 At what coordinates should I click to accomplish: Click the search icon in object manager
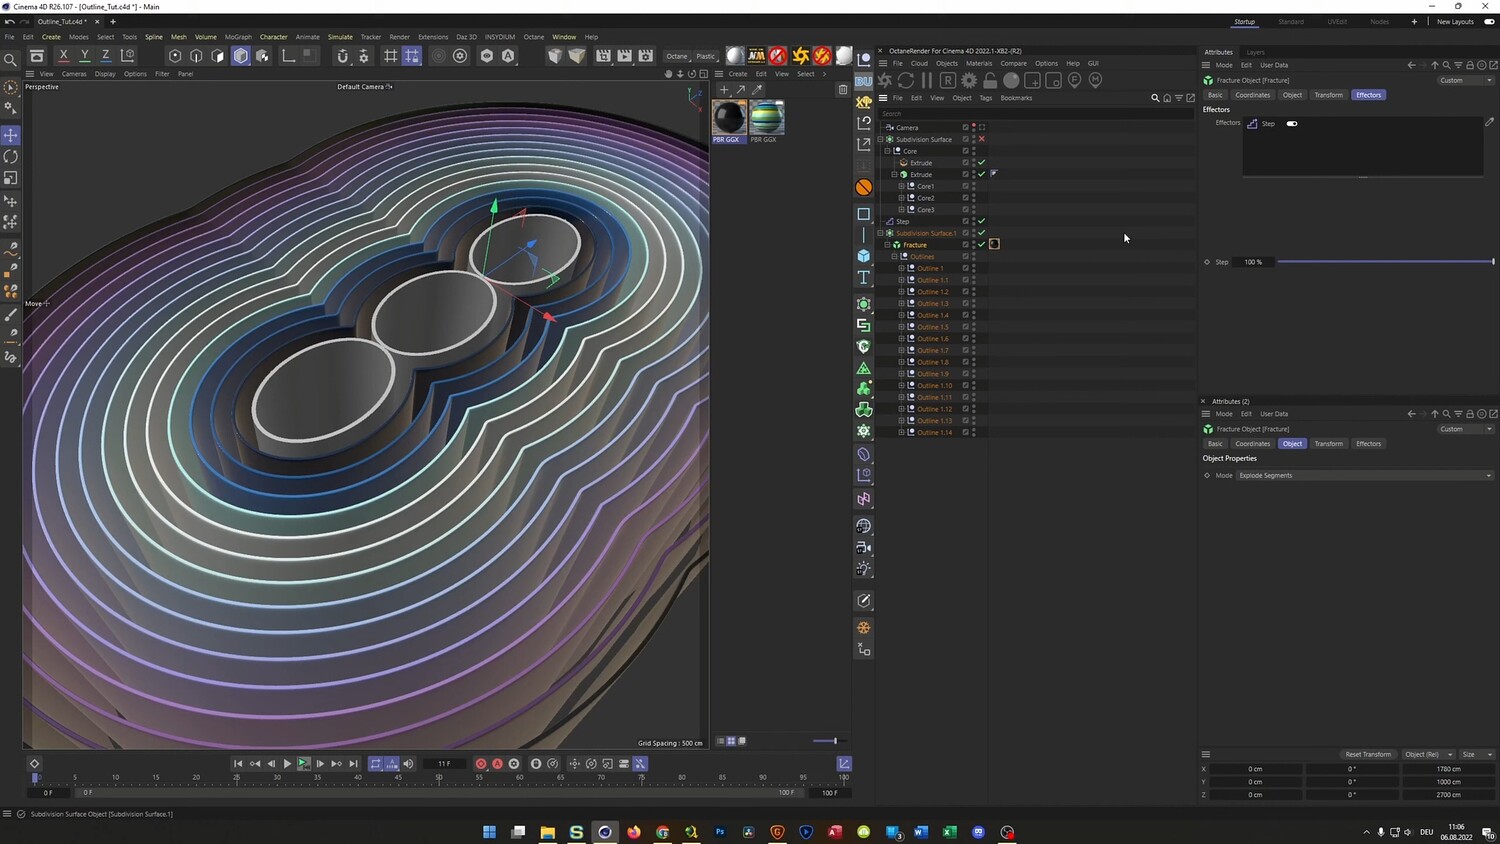point(1155,98)
